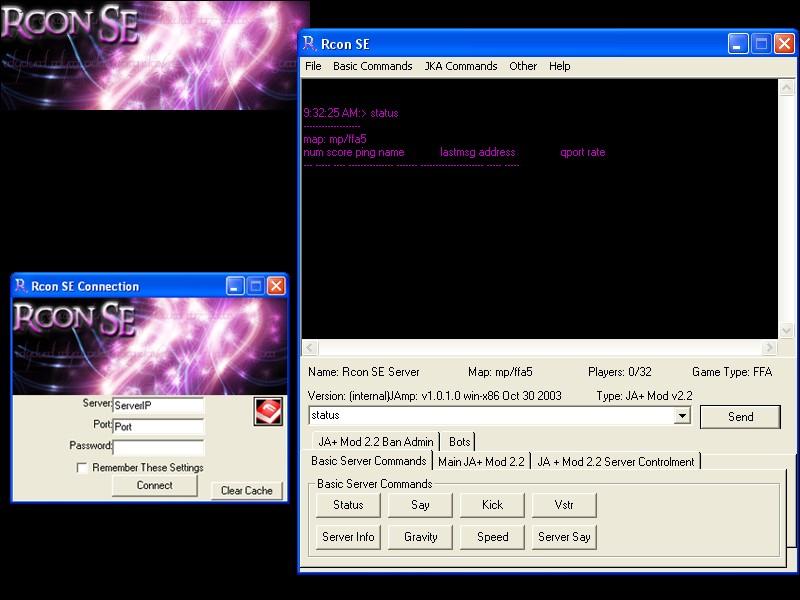Click the Kick server command button
This screenshot has height=600, width=800.
click(x=492, y=505)
